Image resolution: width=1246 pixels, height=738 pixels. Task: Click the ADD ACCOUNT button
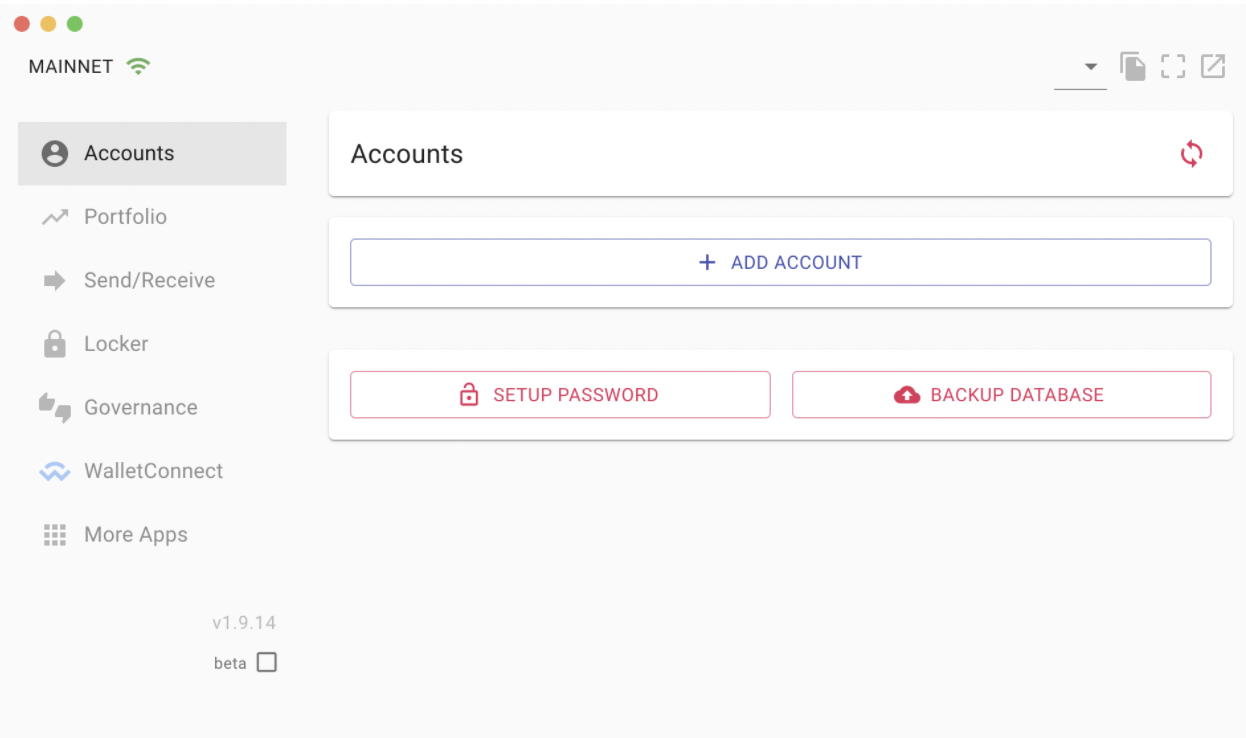780,262
